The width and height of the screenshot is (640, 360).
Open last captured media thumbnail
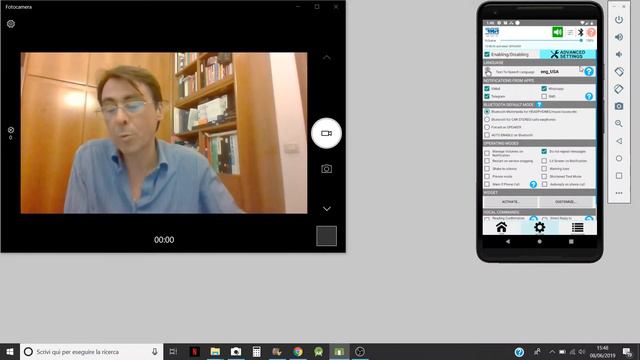[x=327, y=236]
